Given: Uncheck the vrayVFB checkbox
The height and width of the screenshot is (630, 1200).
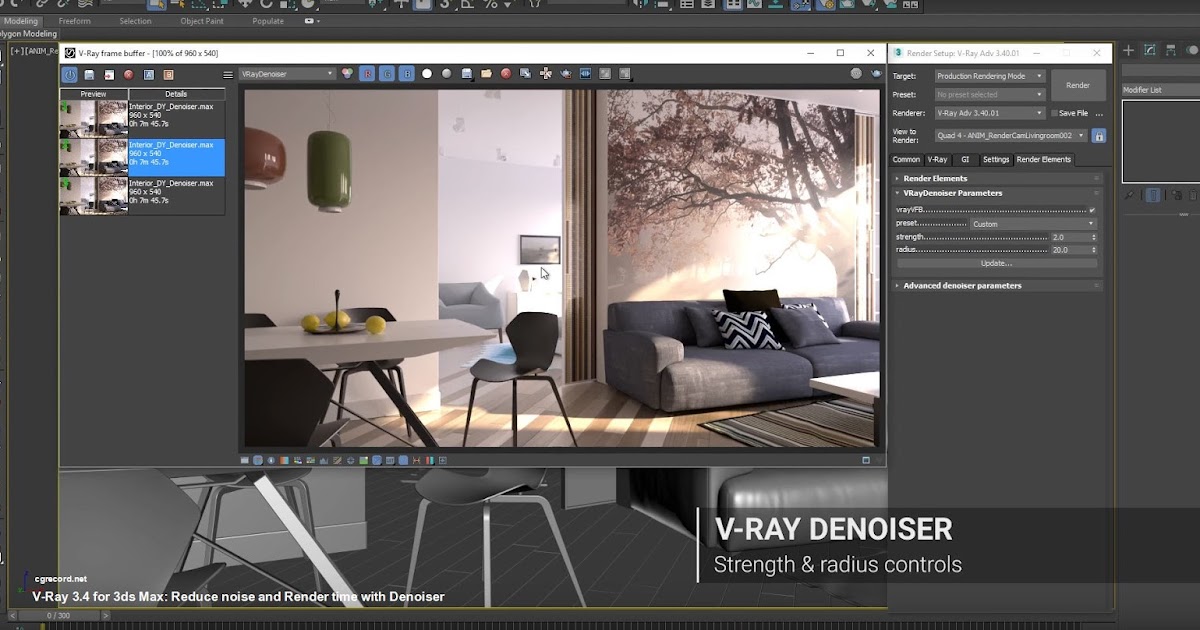Looking at the screenshot, I should tap(1092, 210).
